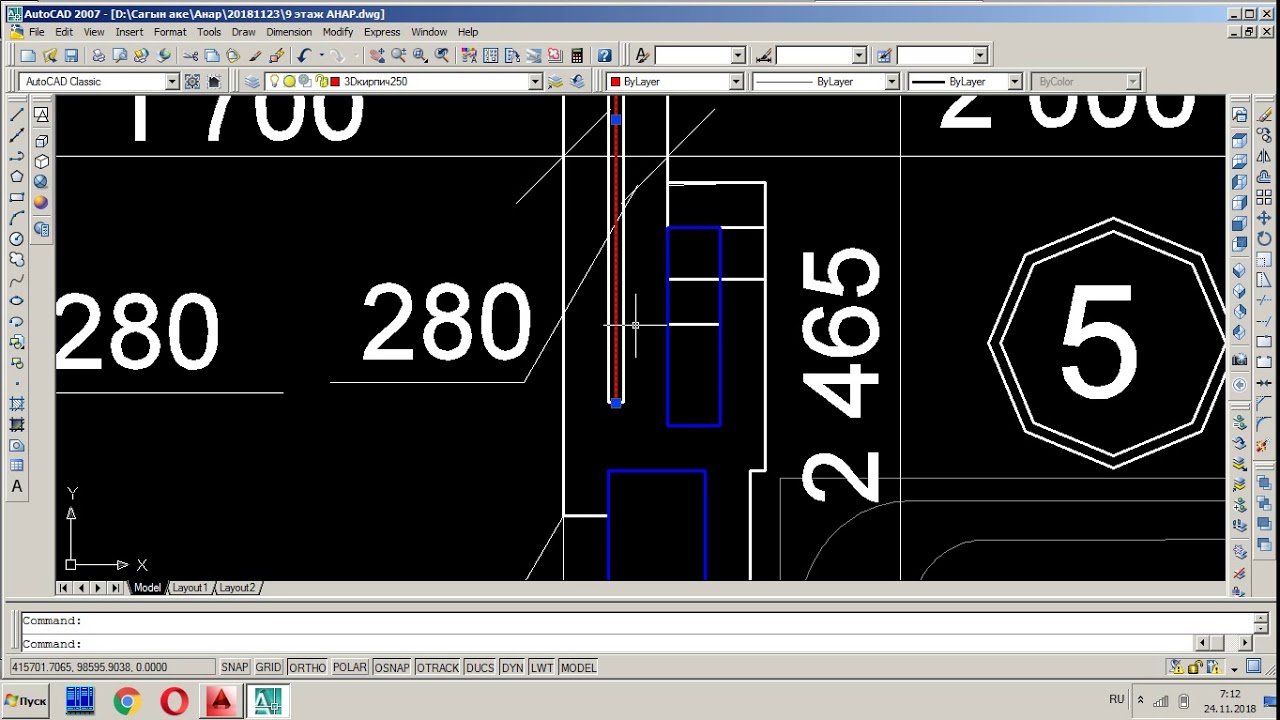Select the Revision Cloud tool
This screenshot has height=720, width=1280.
[x=17, y=259]
